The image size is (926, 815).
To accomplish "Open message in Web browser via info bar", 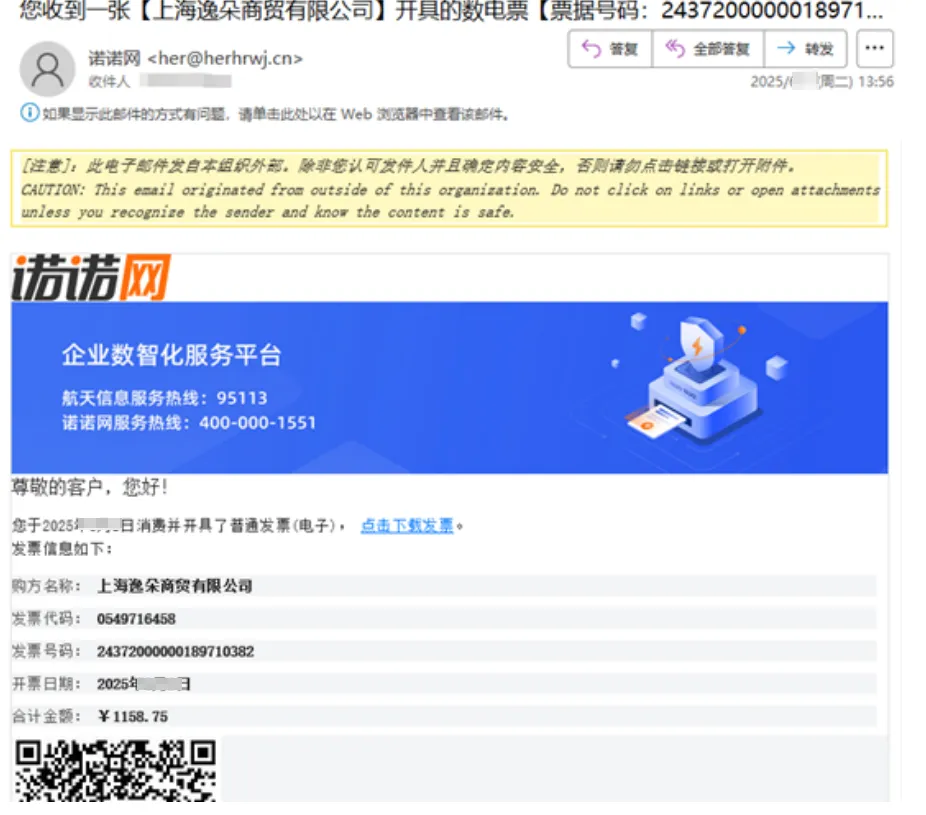I will 275,114.
